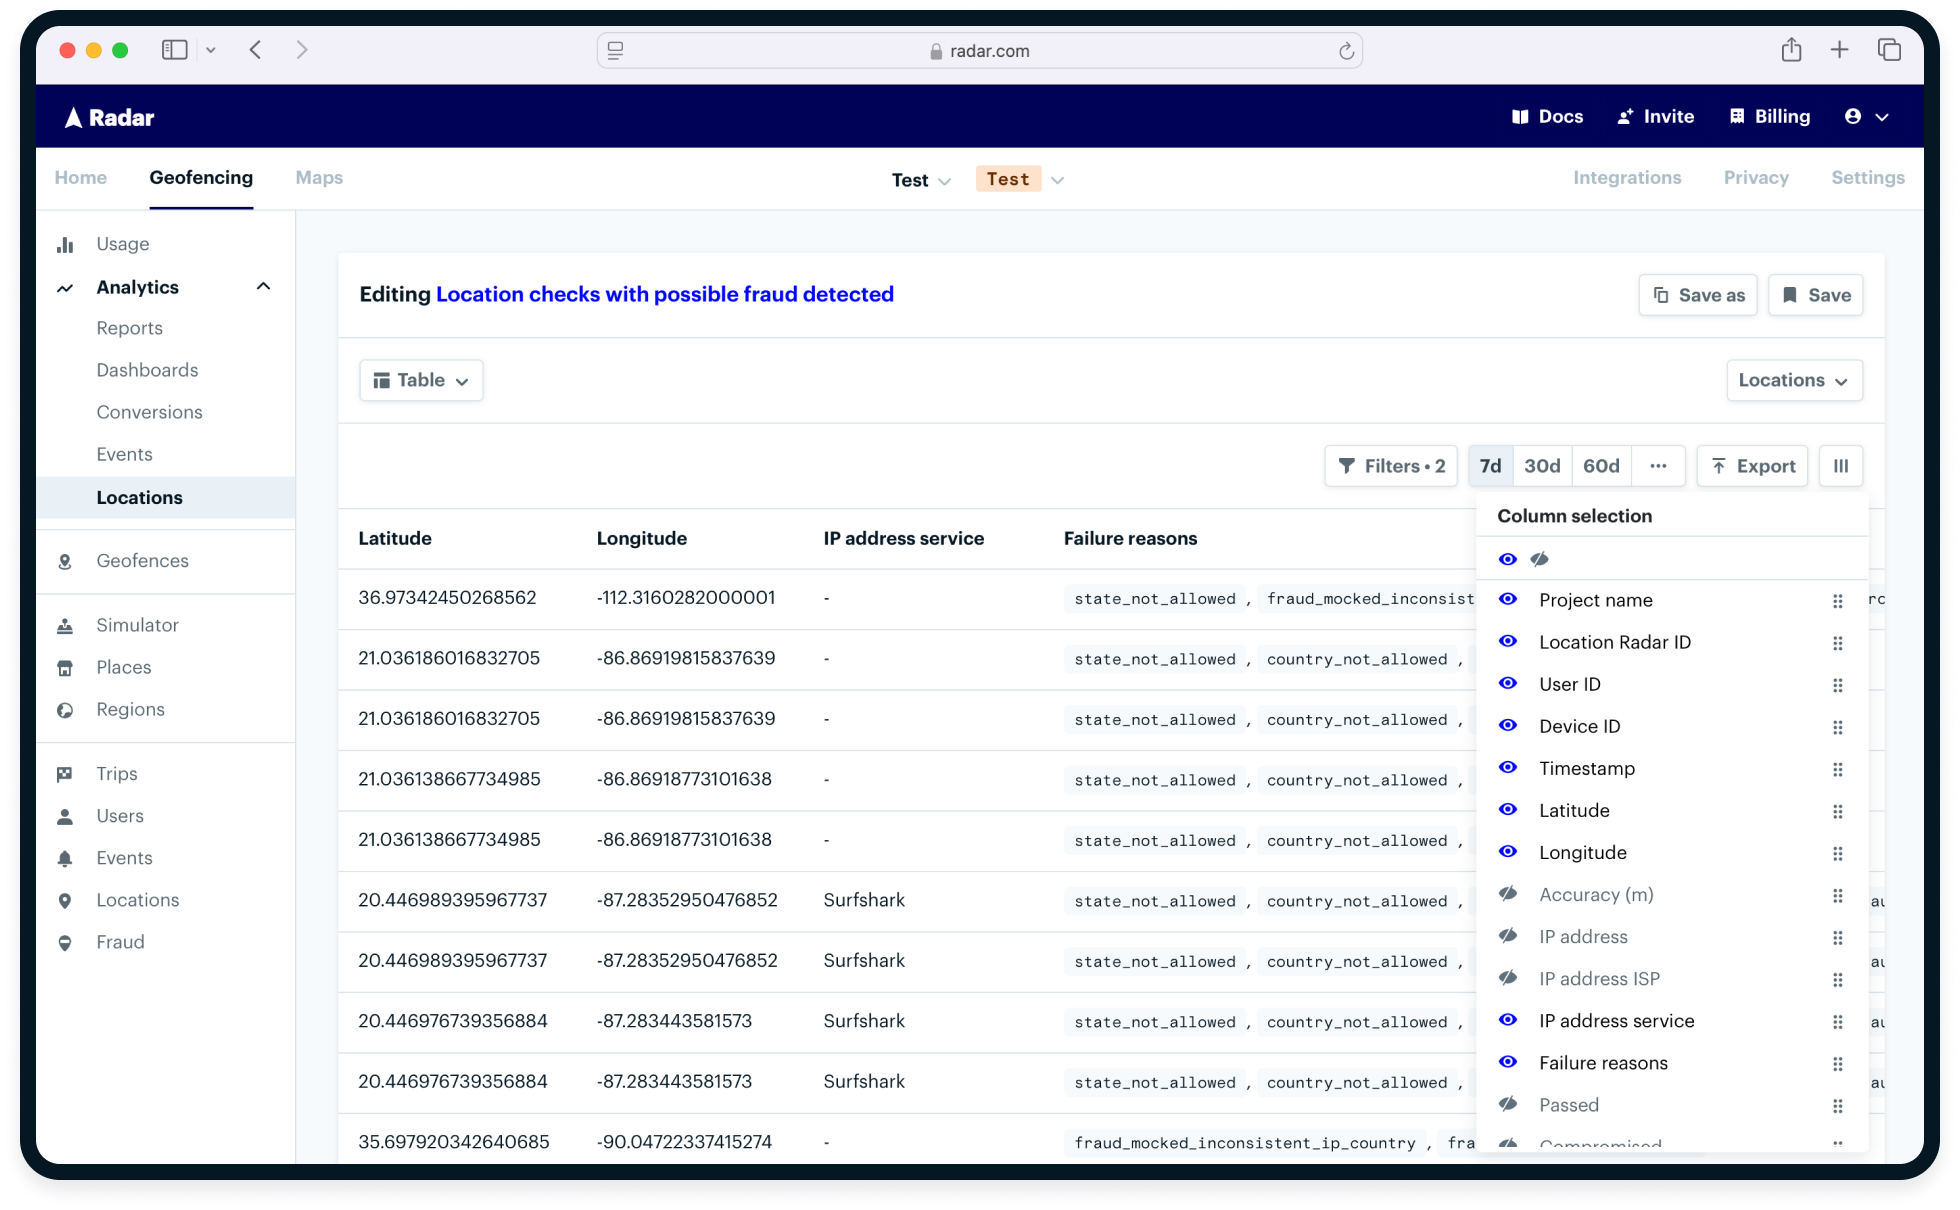This screenshot has height=1210, width=1960.
Task: Click the Usage bar chart icon
Action: point(66,245)
